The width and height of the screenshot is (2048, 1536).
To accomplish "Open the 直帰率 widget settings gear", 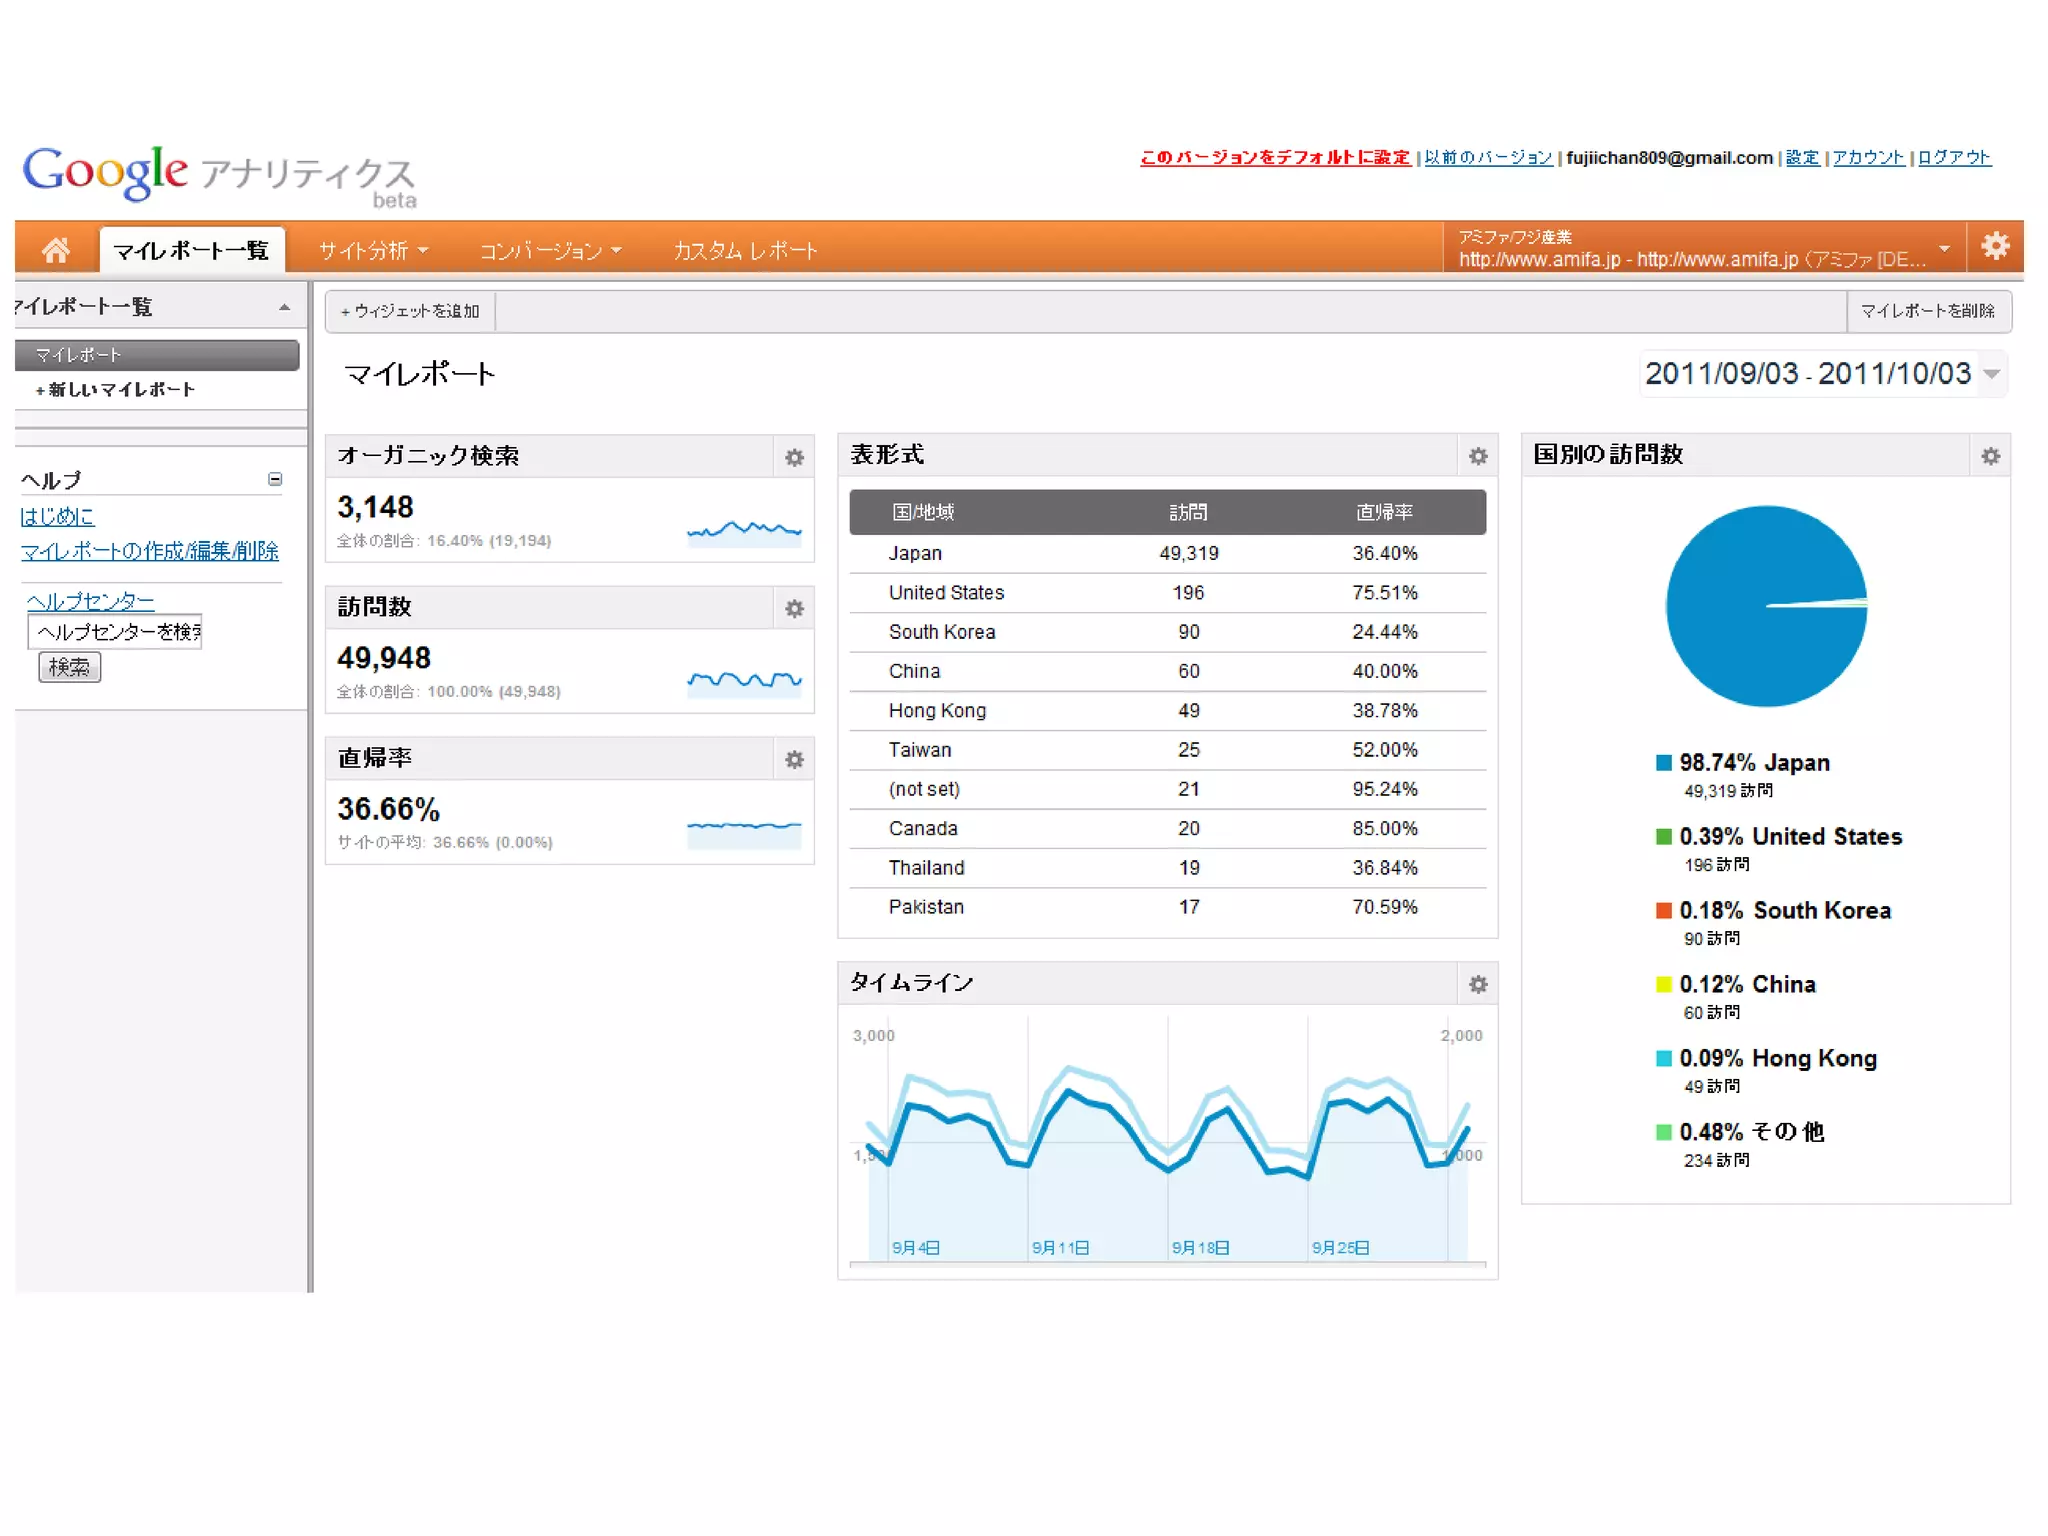I will coord(794,759).
